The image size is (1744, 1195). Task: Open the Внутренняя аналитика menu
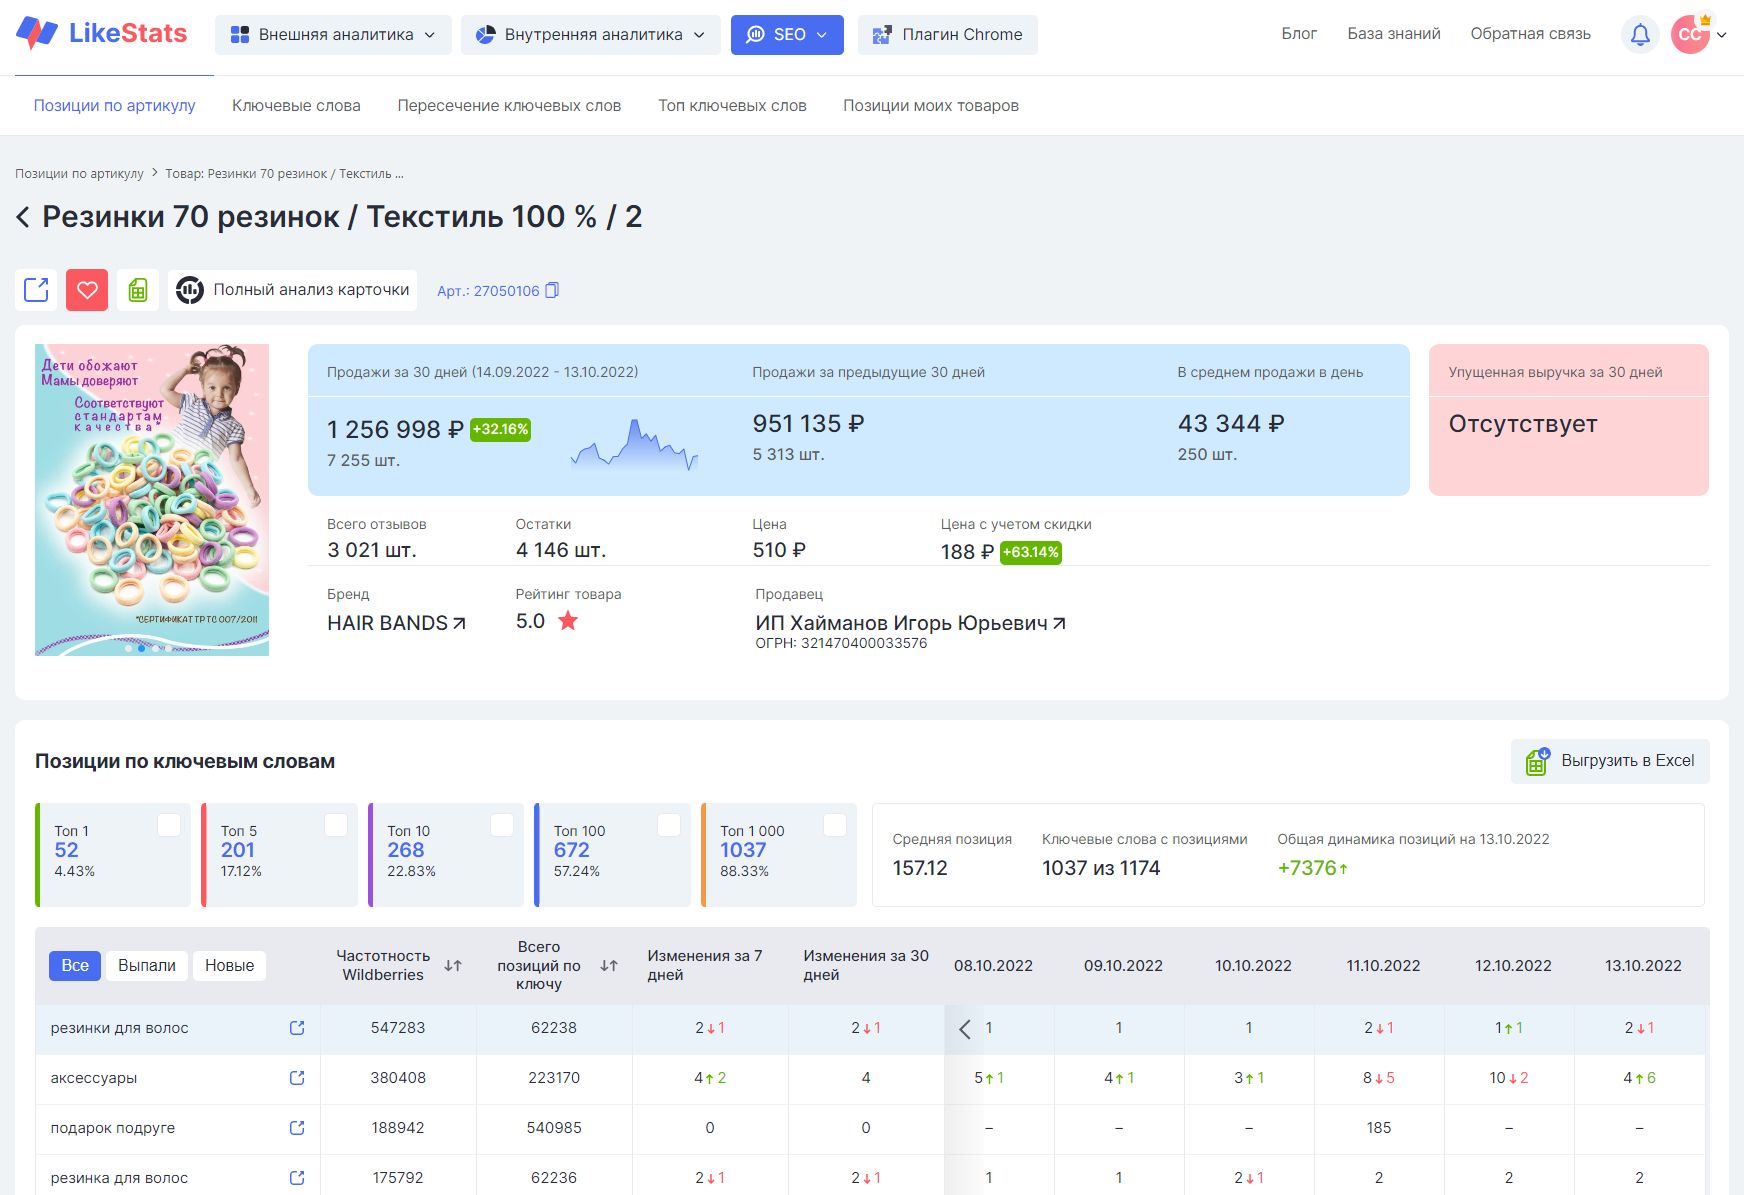590,35
